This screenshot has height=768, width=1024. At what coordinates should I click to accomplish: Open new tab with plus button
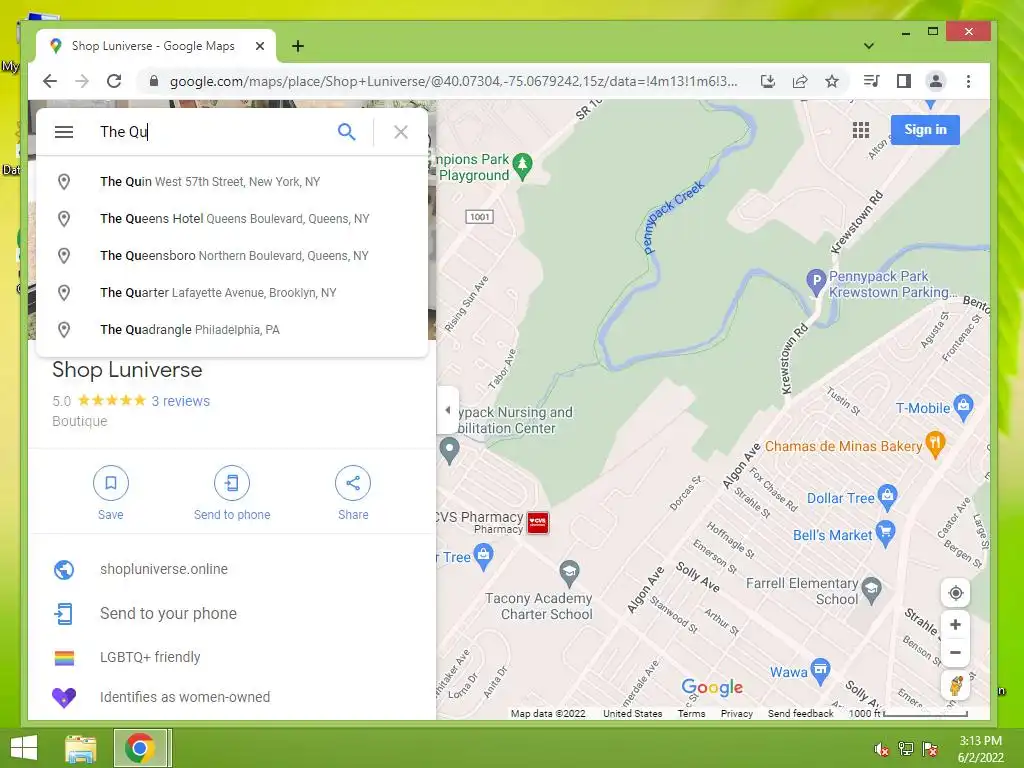[298, 46]
